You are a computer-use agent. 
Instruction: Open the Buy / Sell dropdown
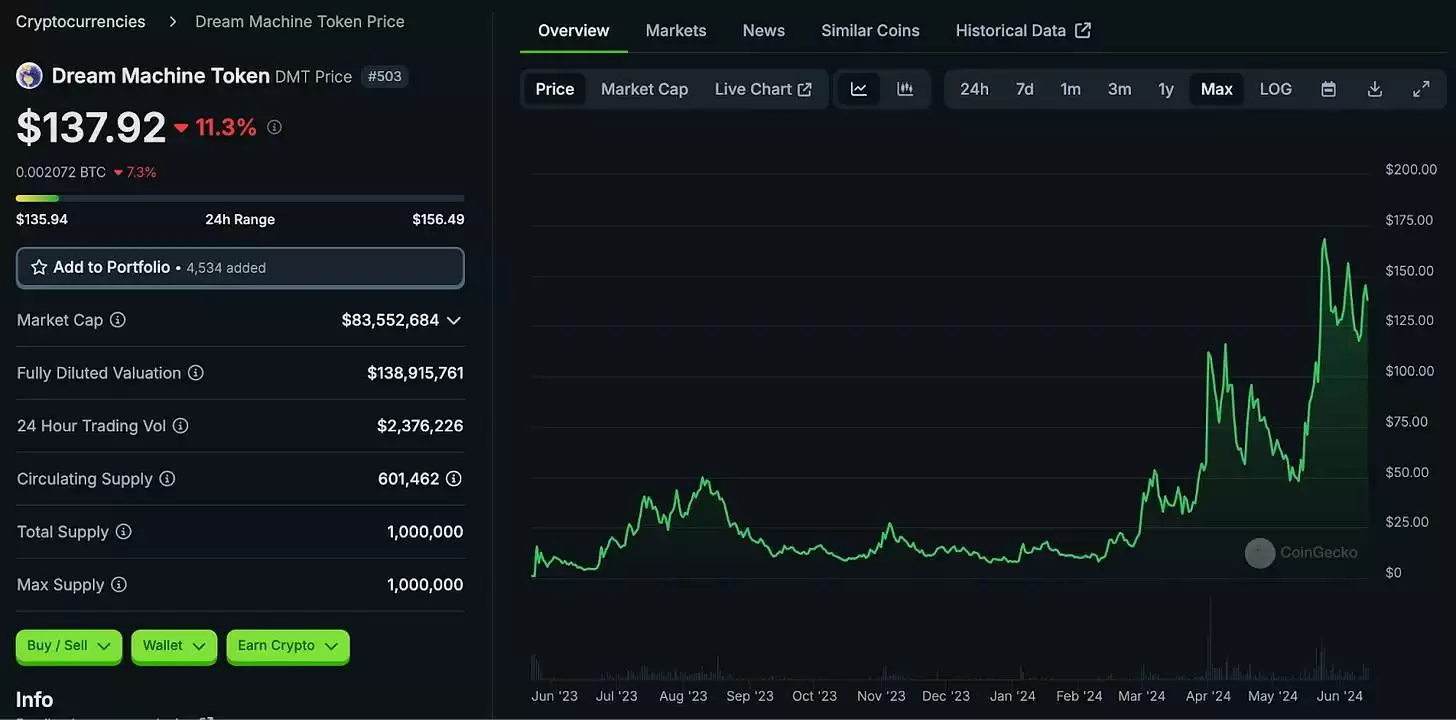pos(68,646)
